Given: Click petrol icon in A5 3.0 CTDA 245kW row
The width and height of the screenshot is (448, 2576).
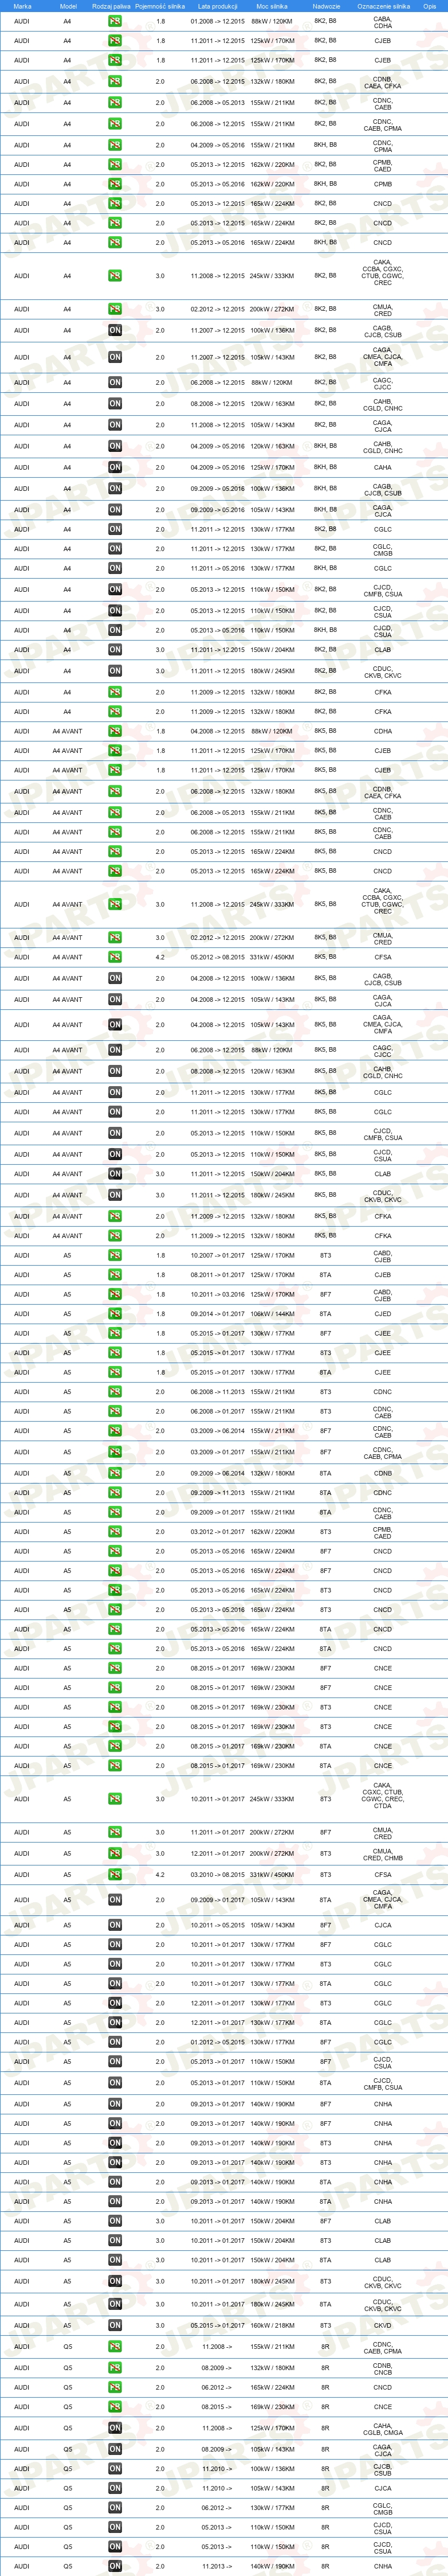Looking at the screenshot, I should (x=115, y=1799).
